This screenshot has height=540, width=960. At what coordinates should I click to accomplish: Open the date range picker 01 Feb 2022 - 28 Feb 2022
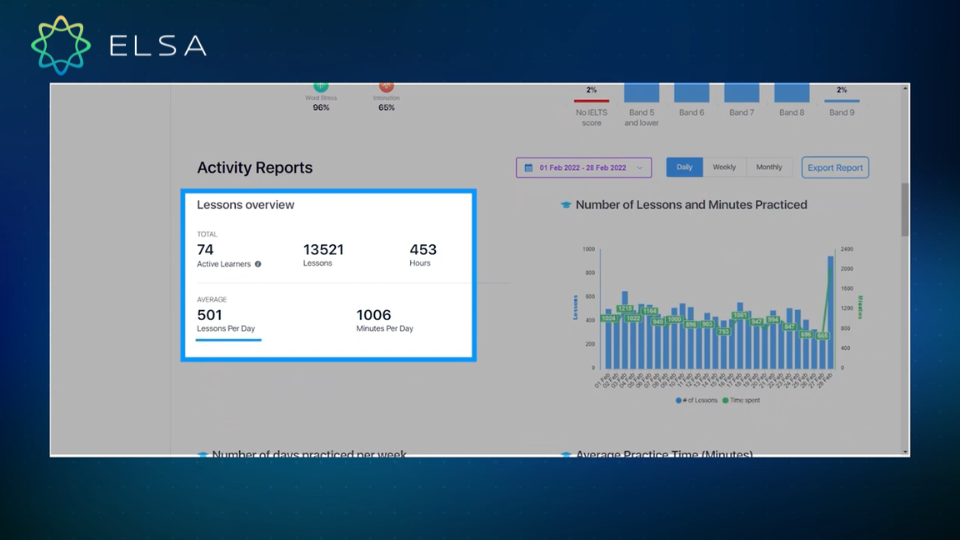pyautogui.click(x=583, y=168)
